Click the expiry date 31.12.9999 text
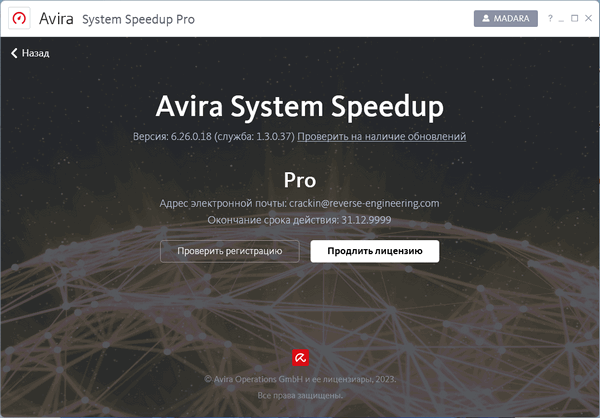600x418 pixels. click(366, 220)
